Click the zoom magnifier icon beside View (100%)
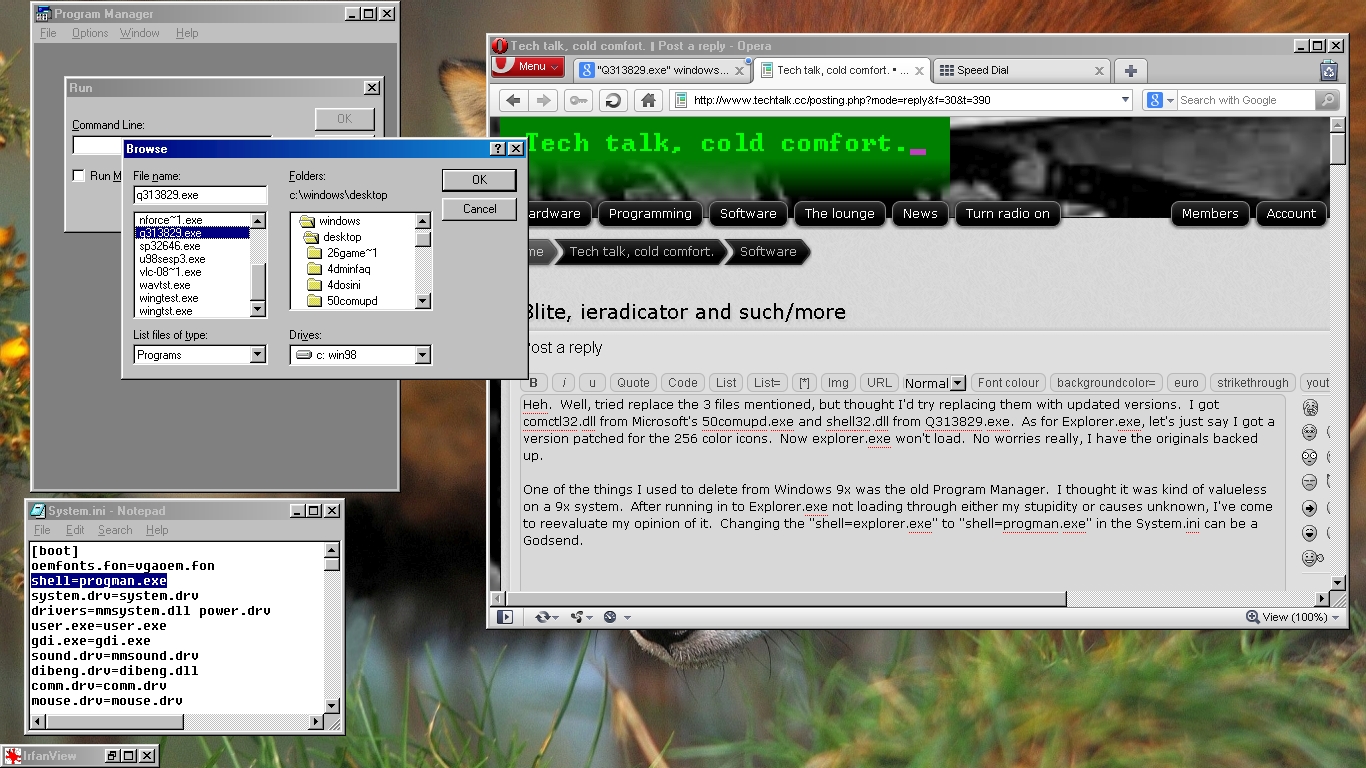 click(x=1252, y=617)
